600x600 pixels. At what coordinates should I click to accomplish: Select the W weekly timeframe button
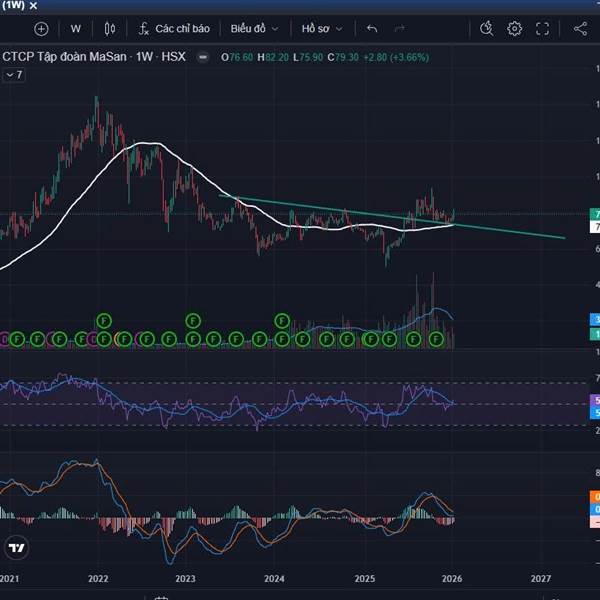pyautogui.click(x=75, y=29)
